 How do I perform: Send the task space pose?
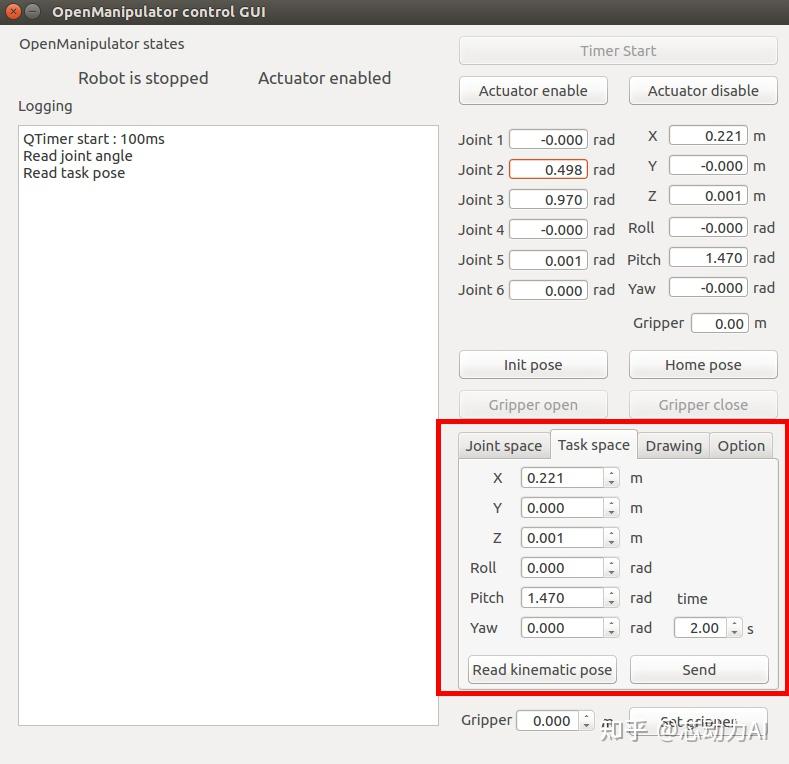[x=699, y=670]
